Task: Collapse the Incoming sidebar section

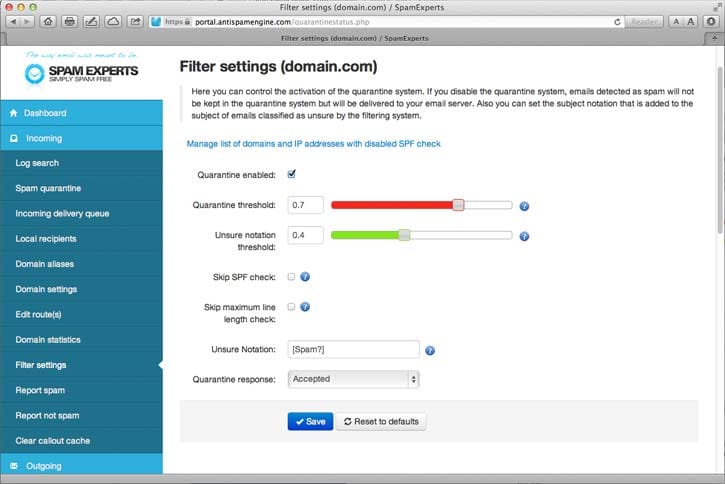Action: [x=81, y=138]
